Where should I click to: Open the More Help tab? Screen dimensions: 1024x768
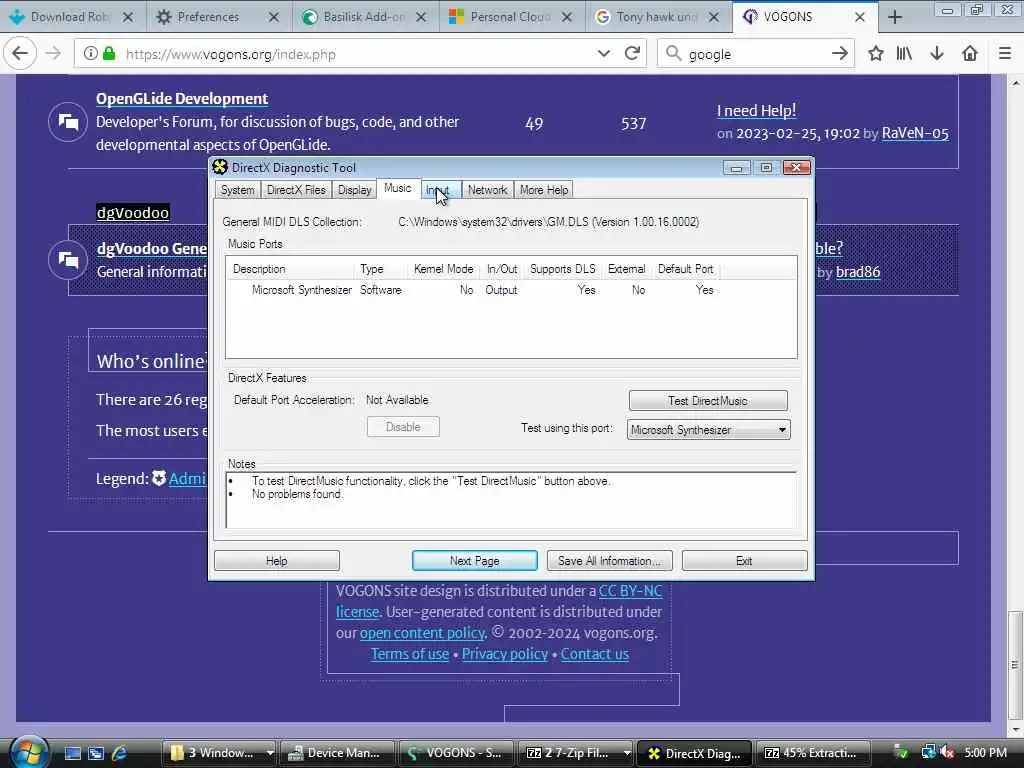[544, 190]
